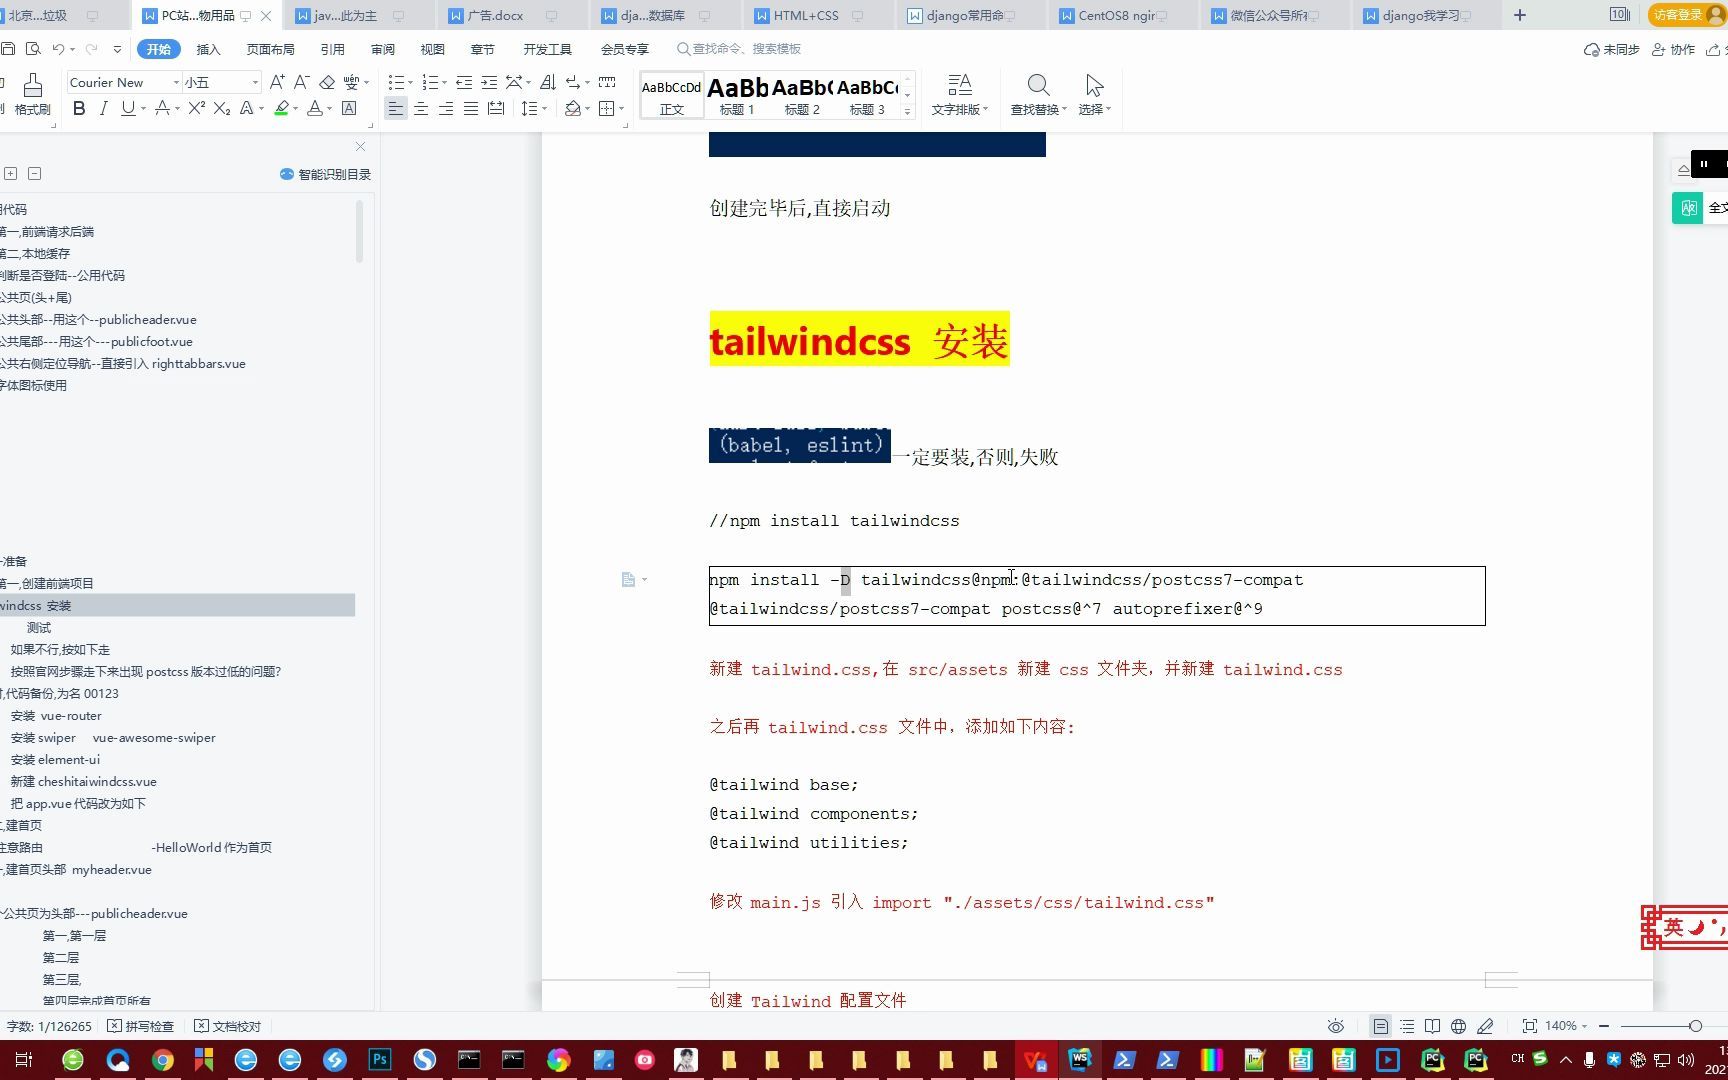Select outline item 安装 vue-router
1728x1080 pixels.
(56, 716)
